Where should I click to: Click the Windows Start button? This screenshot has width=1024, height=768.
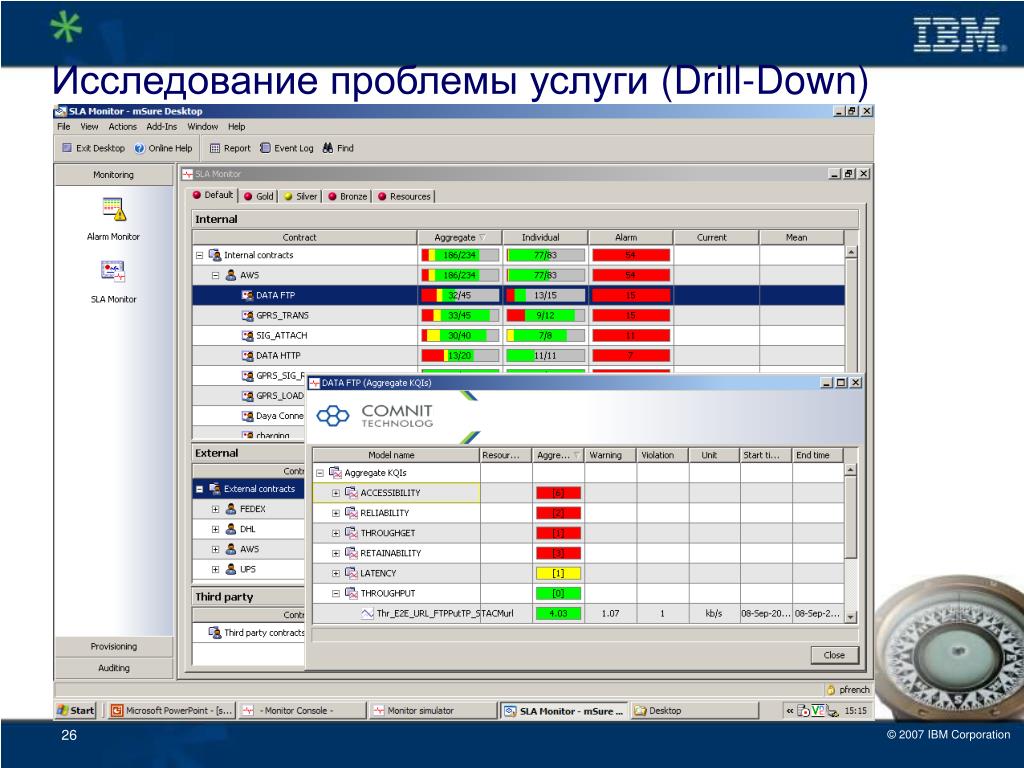point(76,711)
